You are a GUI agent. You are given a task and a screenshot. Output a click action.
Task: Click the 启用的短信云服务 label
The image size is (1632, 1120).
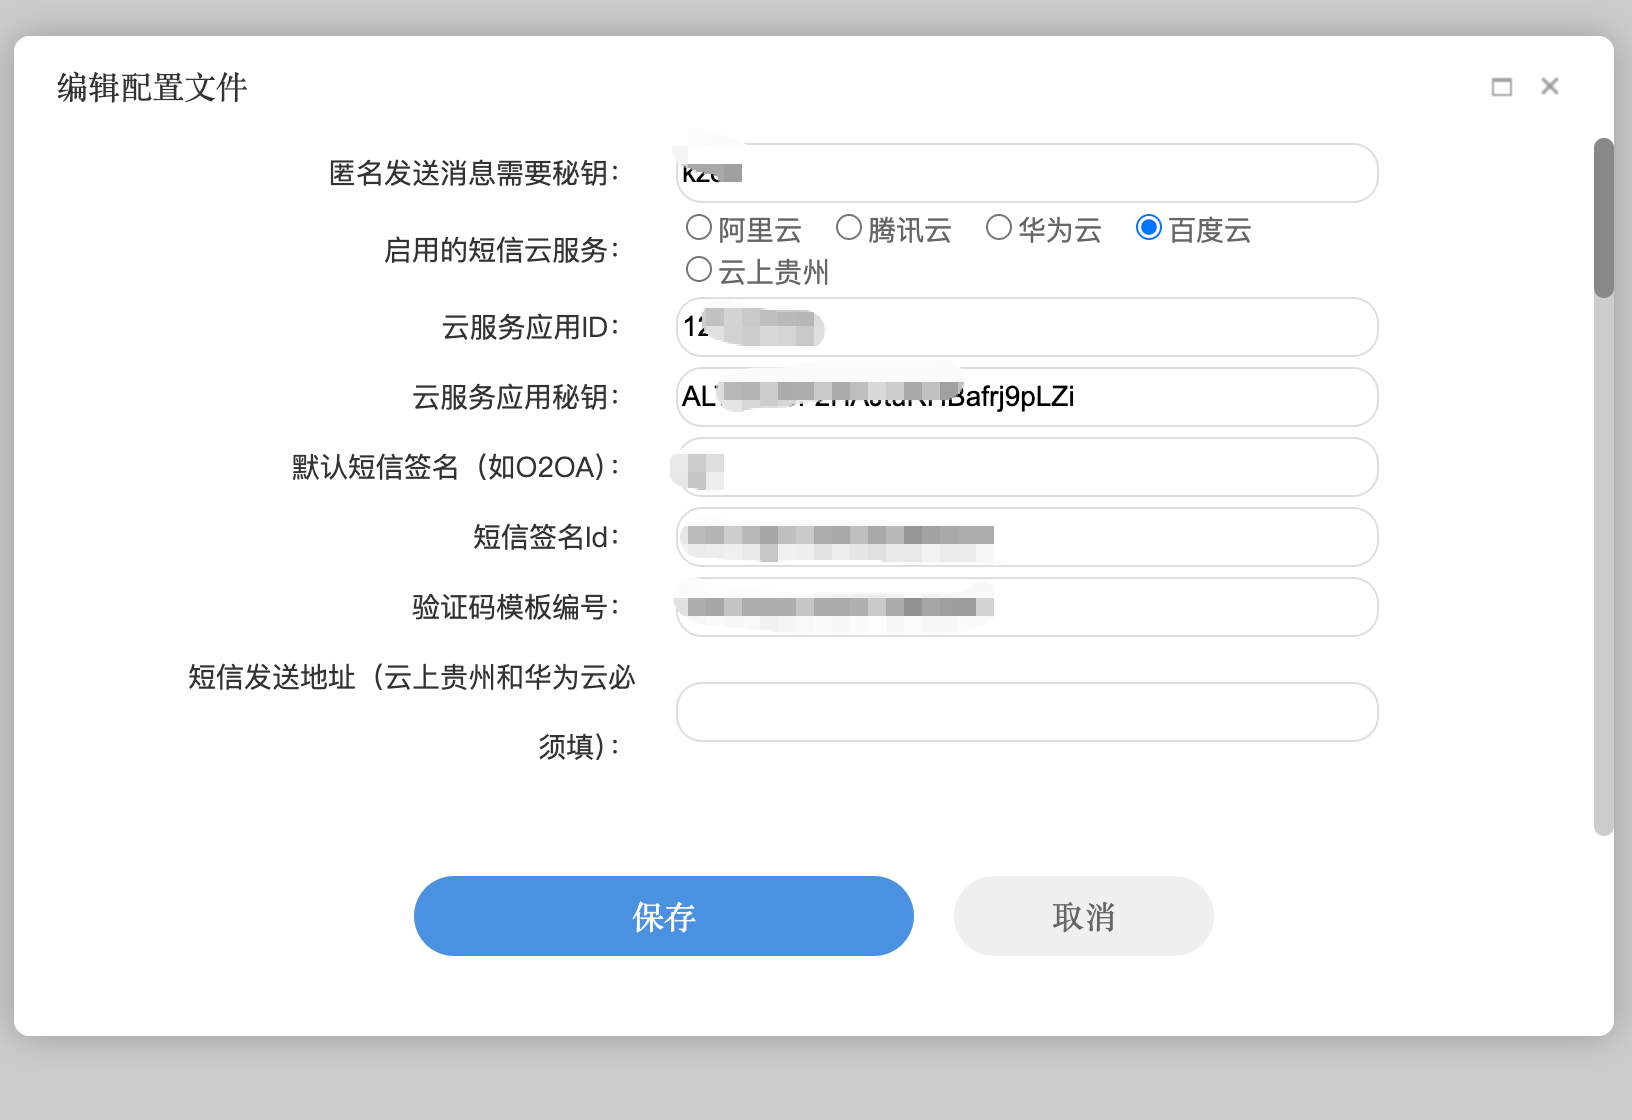tap(504, 250)
